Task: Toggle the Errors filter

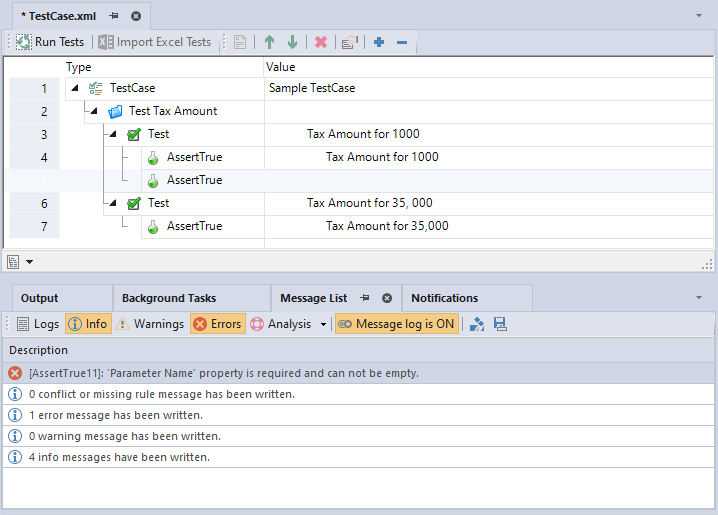Action: tap(218, 324)
